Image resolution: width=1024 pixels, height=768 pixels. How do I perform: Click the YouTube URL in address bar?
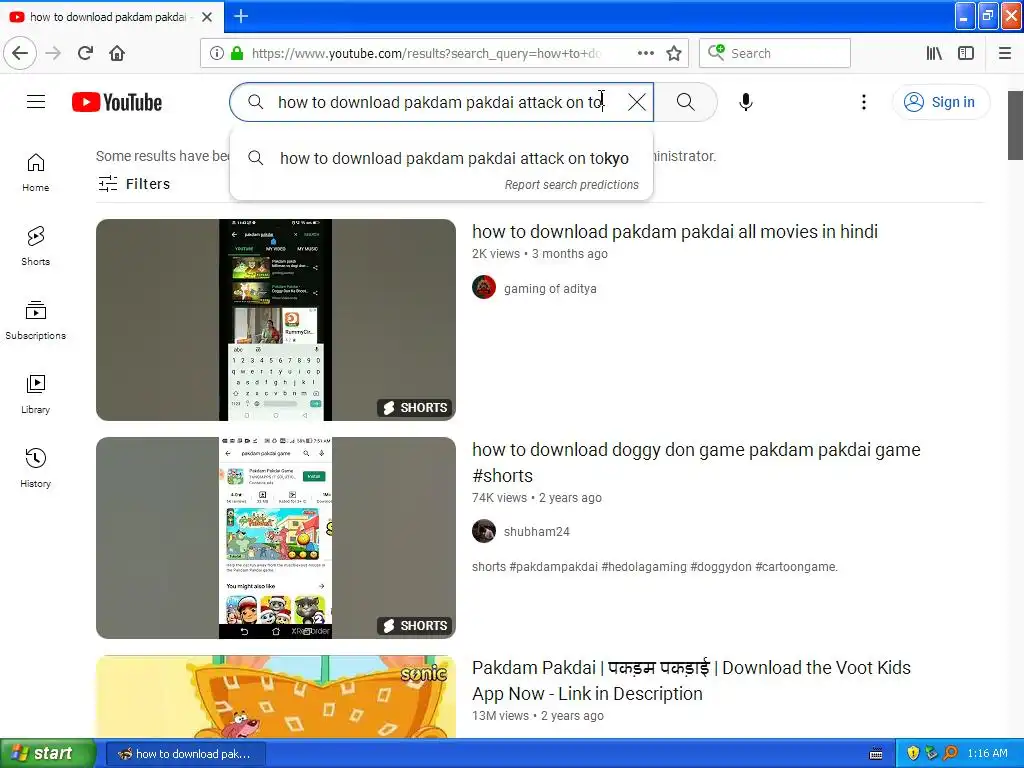click(426, 53)
